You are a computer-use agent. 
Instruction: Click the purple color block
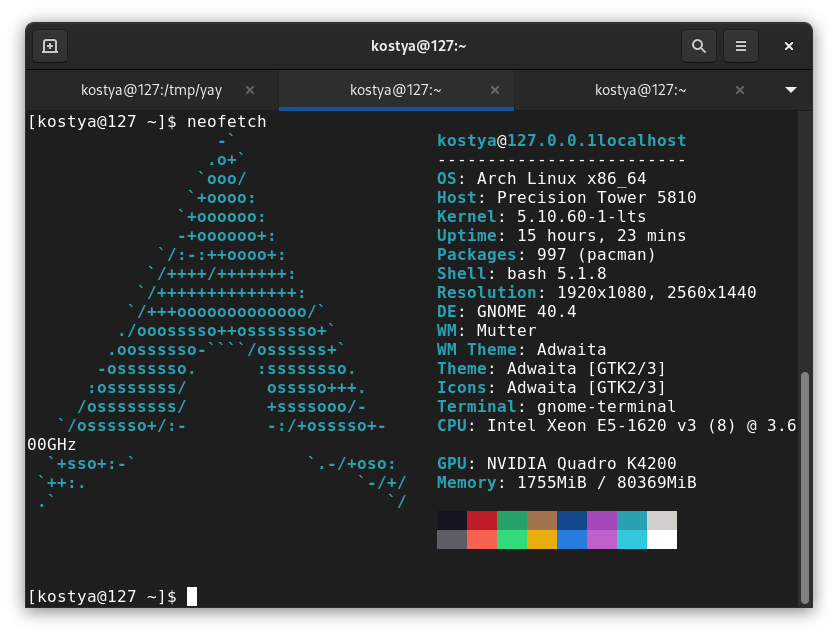[602, 520]
